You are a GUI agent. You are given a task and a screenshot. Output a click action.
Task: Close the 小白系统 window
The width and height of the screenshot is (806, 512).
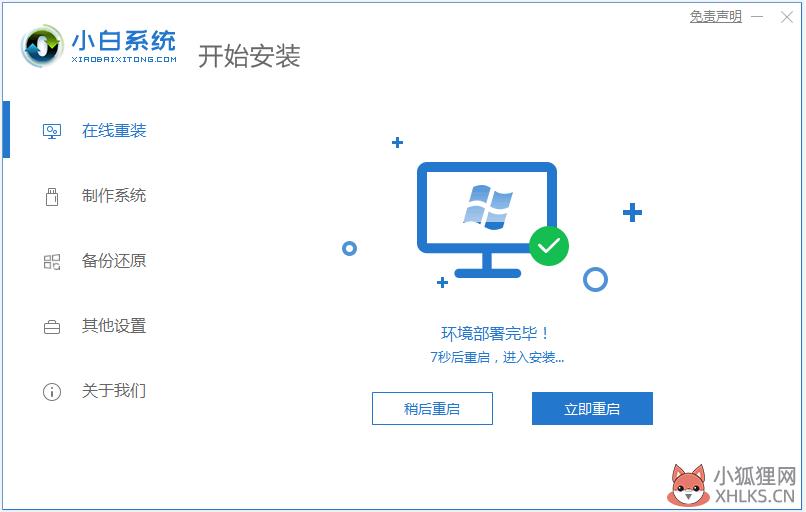point(786,17)
